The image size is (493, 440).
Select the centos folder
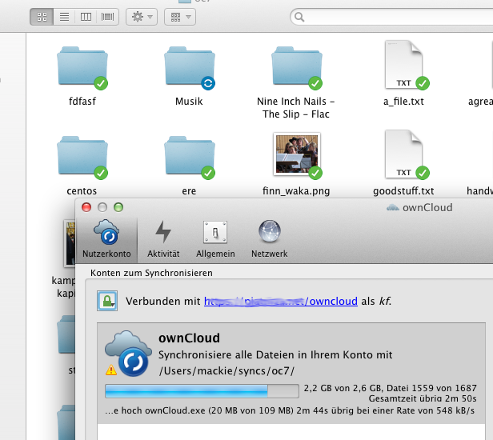click(82, 155)
